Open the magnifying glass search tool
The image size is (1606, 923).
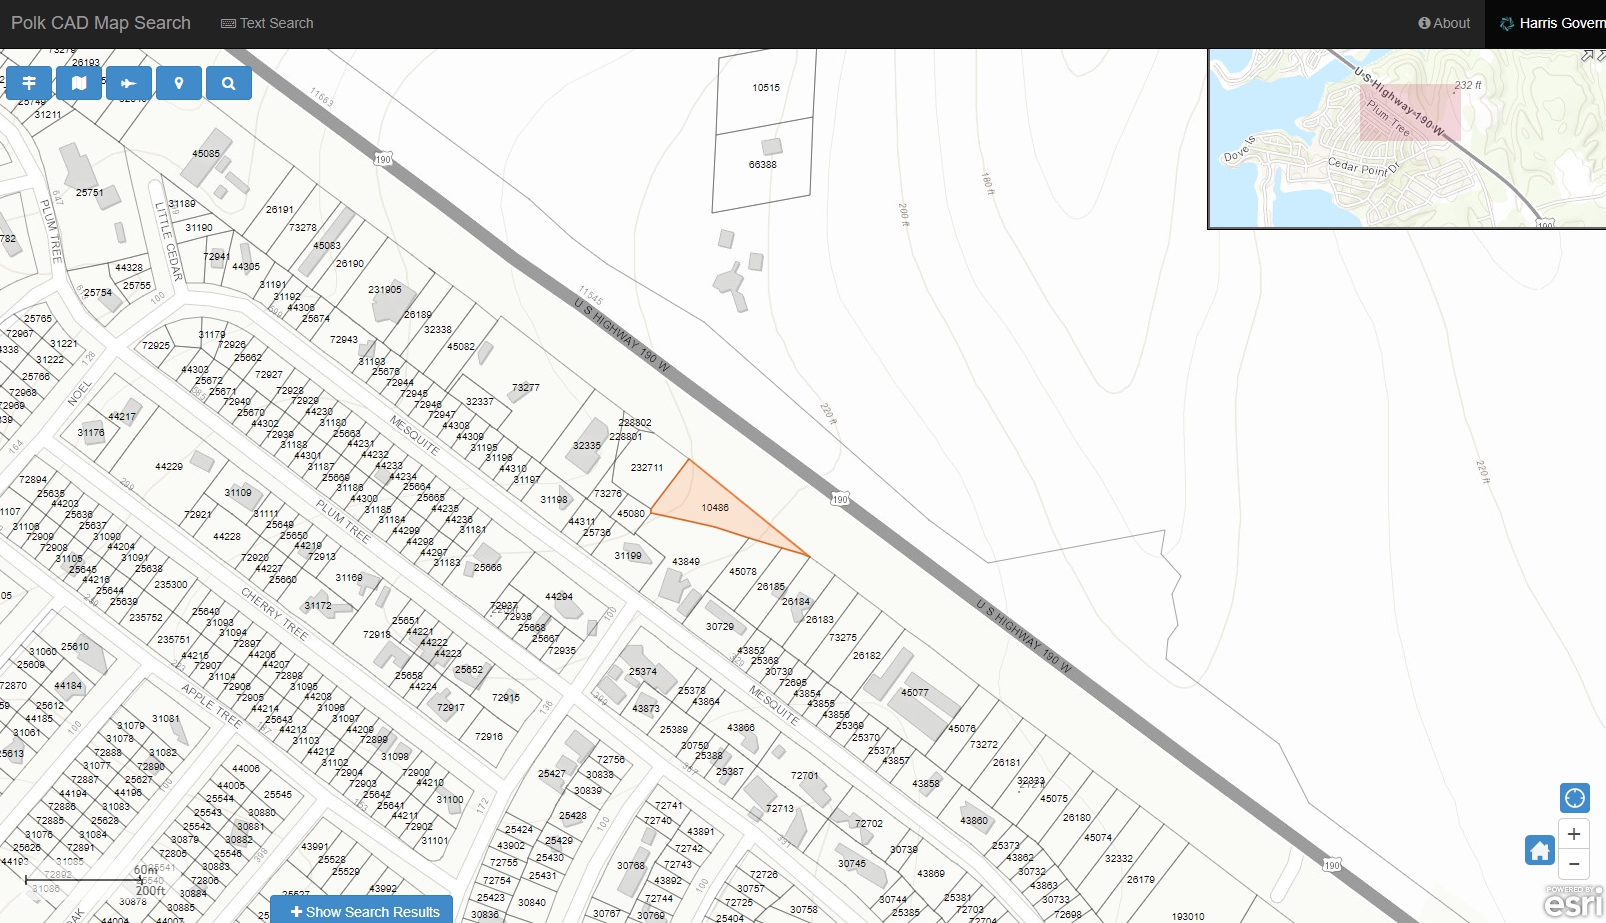coord(229,83)
